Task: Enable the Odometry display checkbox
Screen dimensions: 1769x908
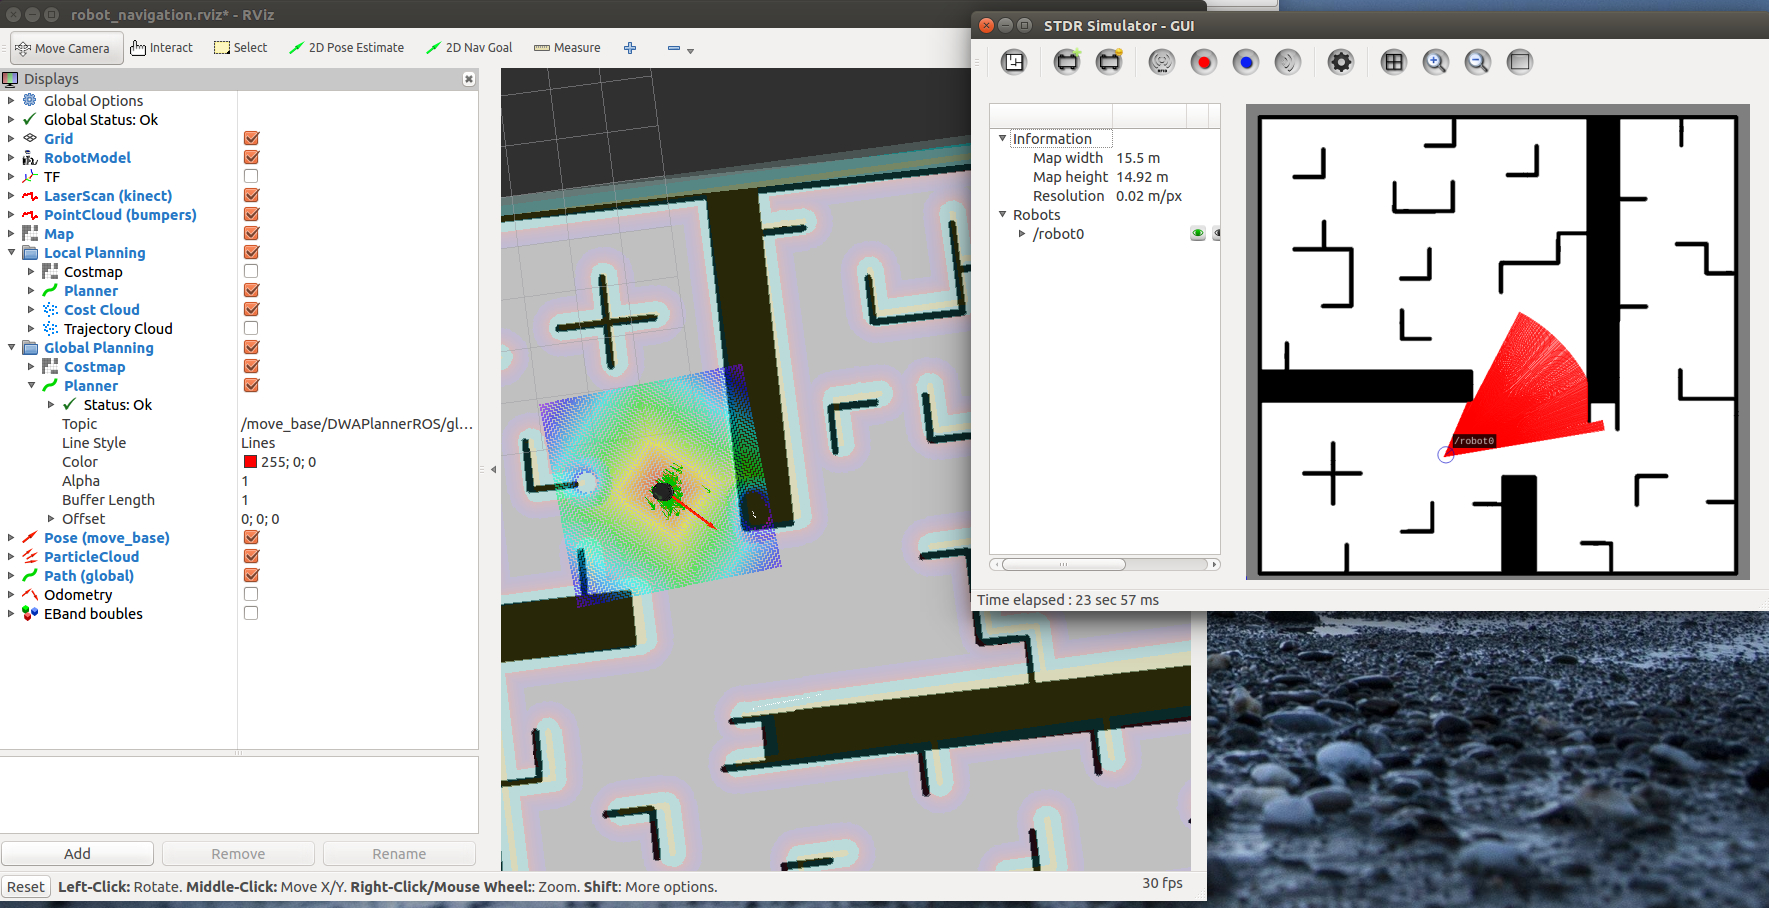Action: [x=251, y=595]
